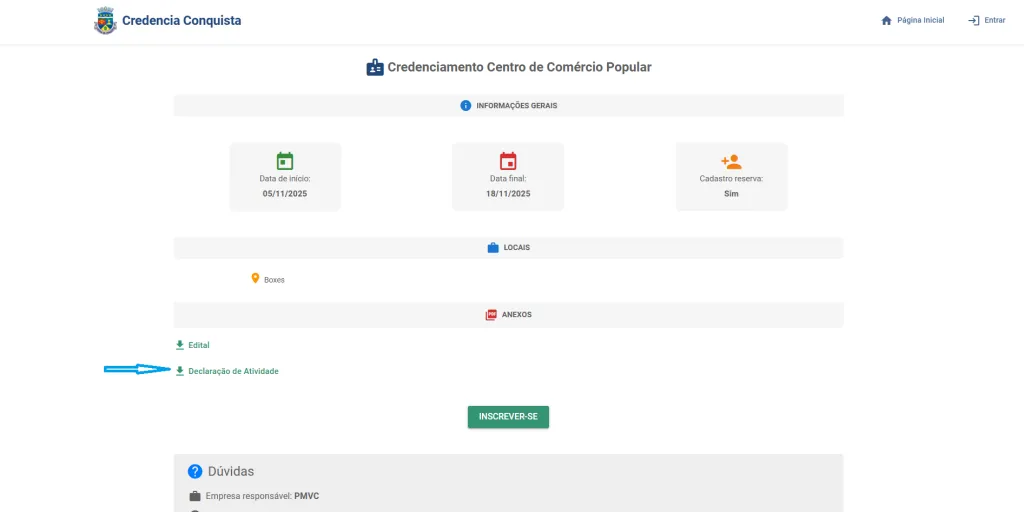Click the download icon beside Declaração de Atividade
The height and width of the screenshot is (512, 1024).
pos(180,371)
